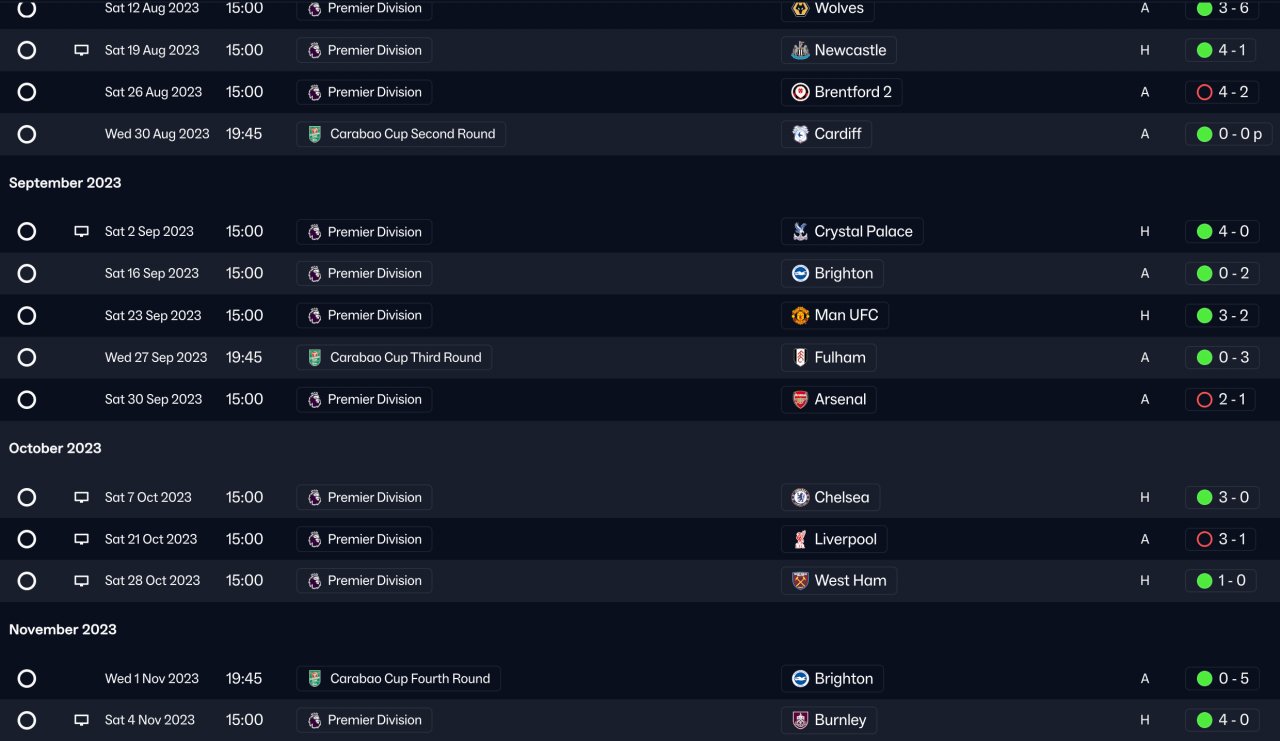Click the October 2023 month header
The height and width of the screenshot is (741, 1280).
(55, 449)
